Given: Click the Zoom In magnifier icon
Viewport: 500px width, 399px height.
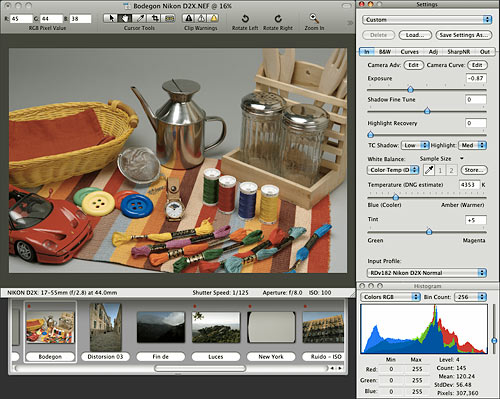Looking at the screenshot, I should coord(314,18).
